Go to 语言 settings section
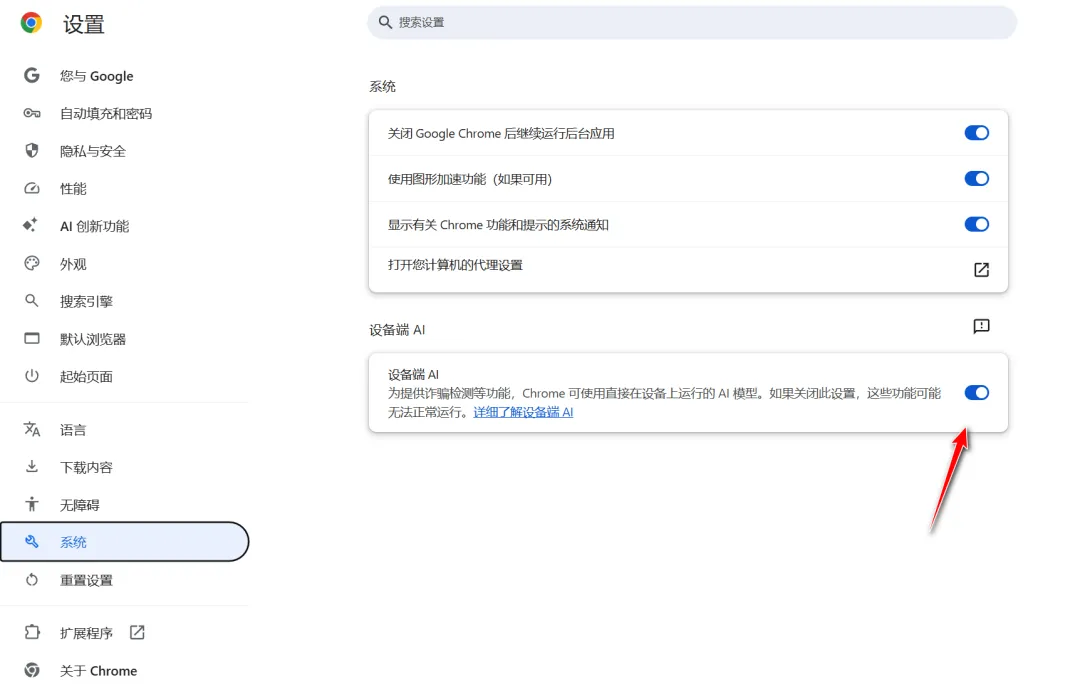1080x695 pixels. point(73,430)
